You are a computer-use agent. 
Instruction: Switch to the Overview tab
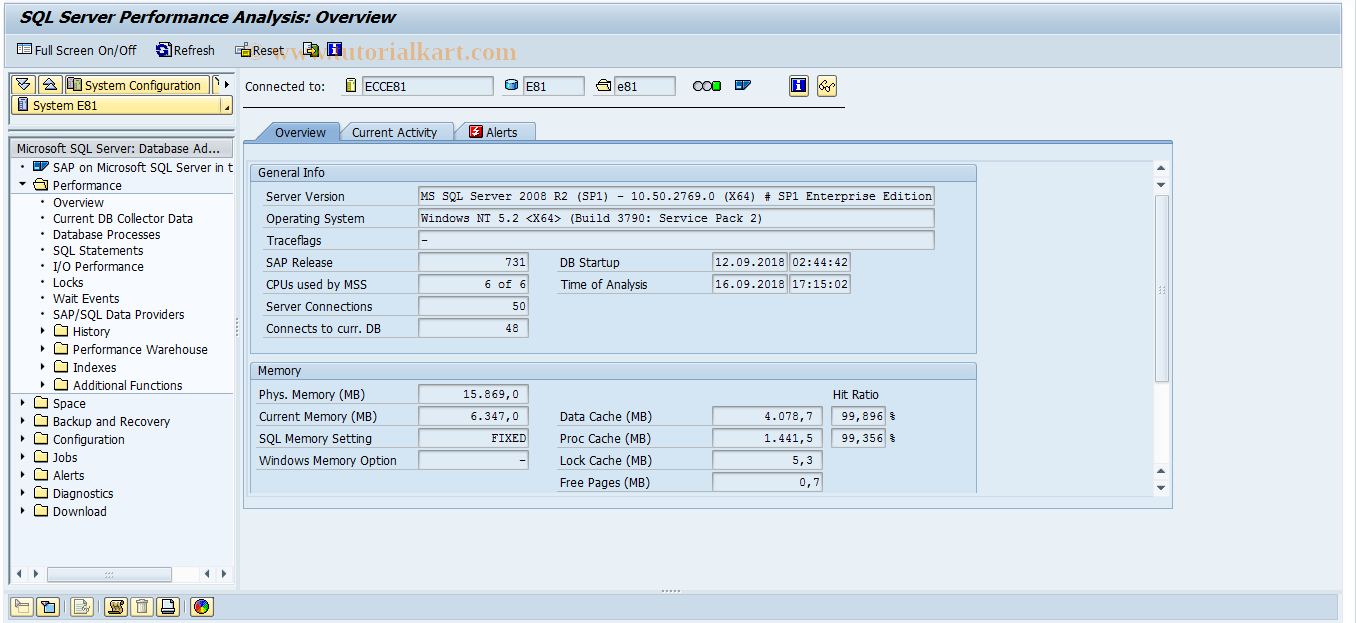[x=300, y=132]
